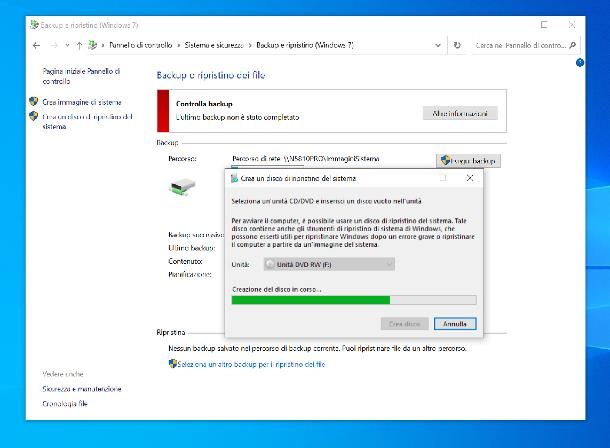610x448 pixels.
Task: Close the 'Crea un disco di ripristino' dialog
Action: click(470, 178)
